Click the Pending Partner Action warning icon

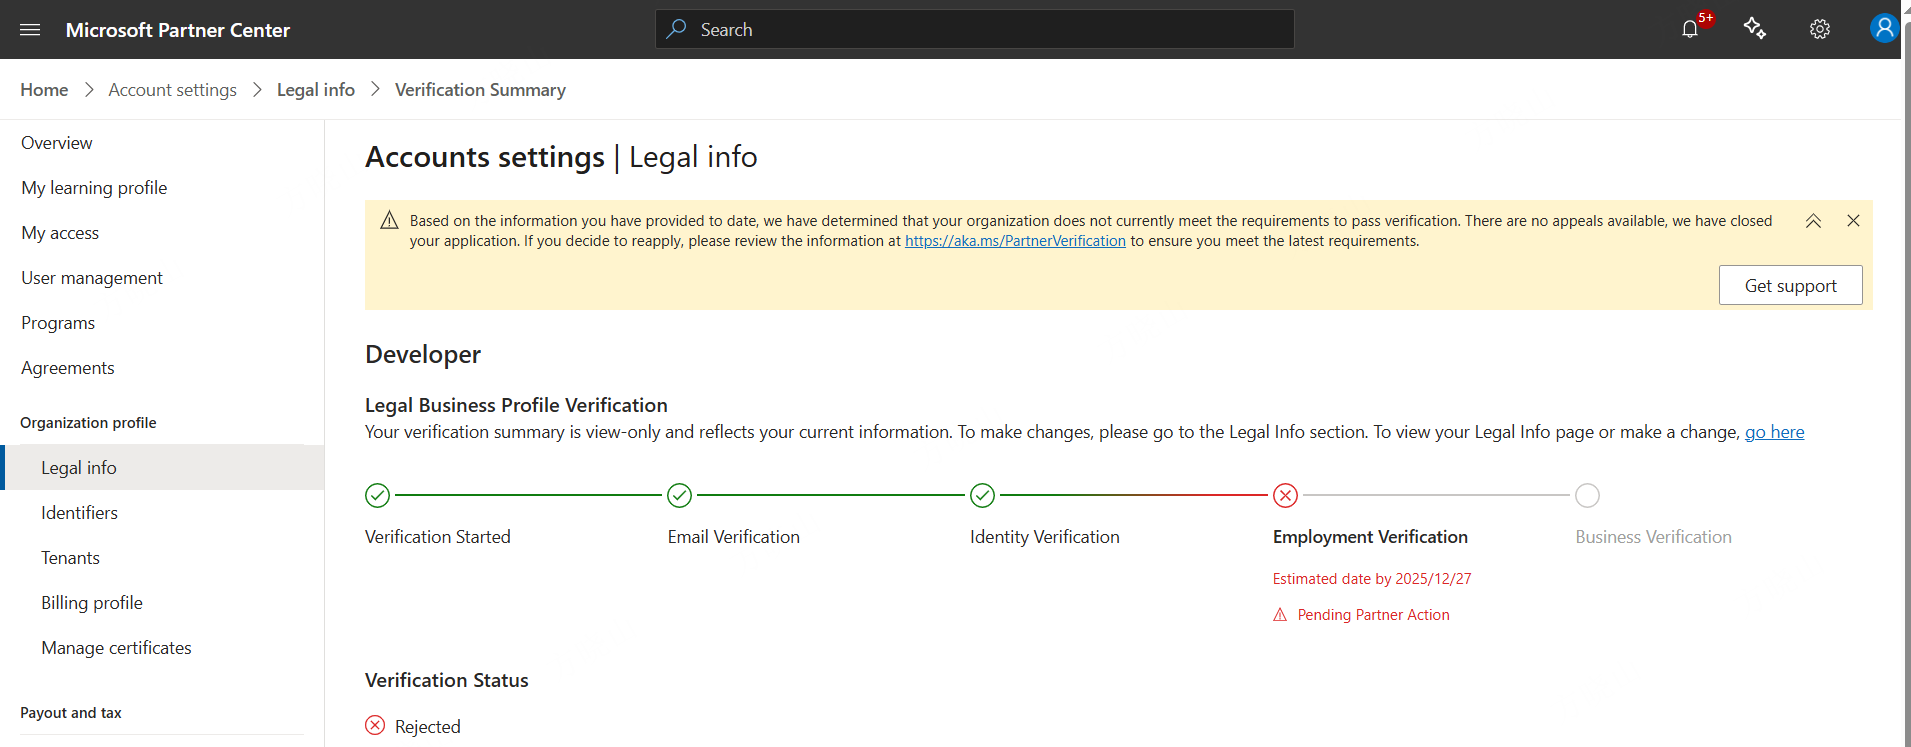click(x=1280, y=615)
